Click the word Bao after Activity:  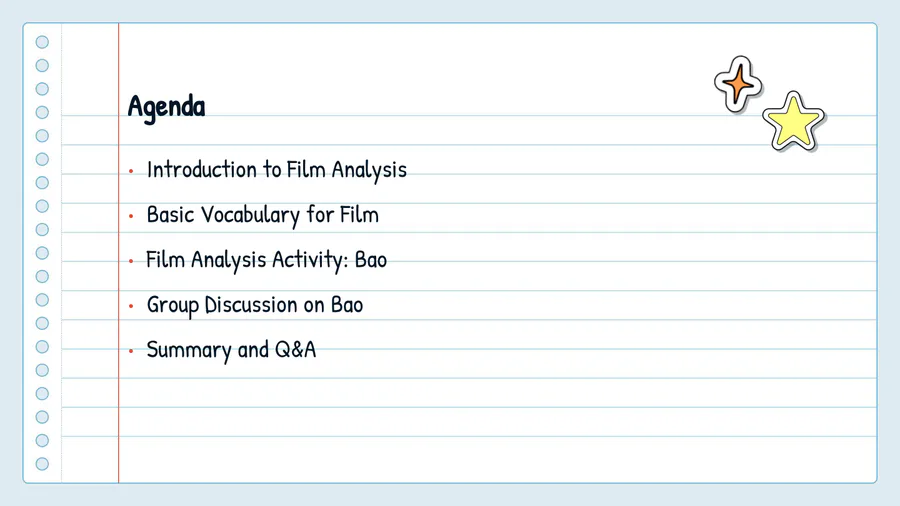(371, 260)
